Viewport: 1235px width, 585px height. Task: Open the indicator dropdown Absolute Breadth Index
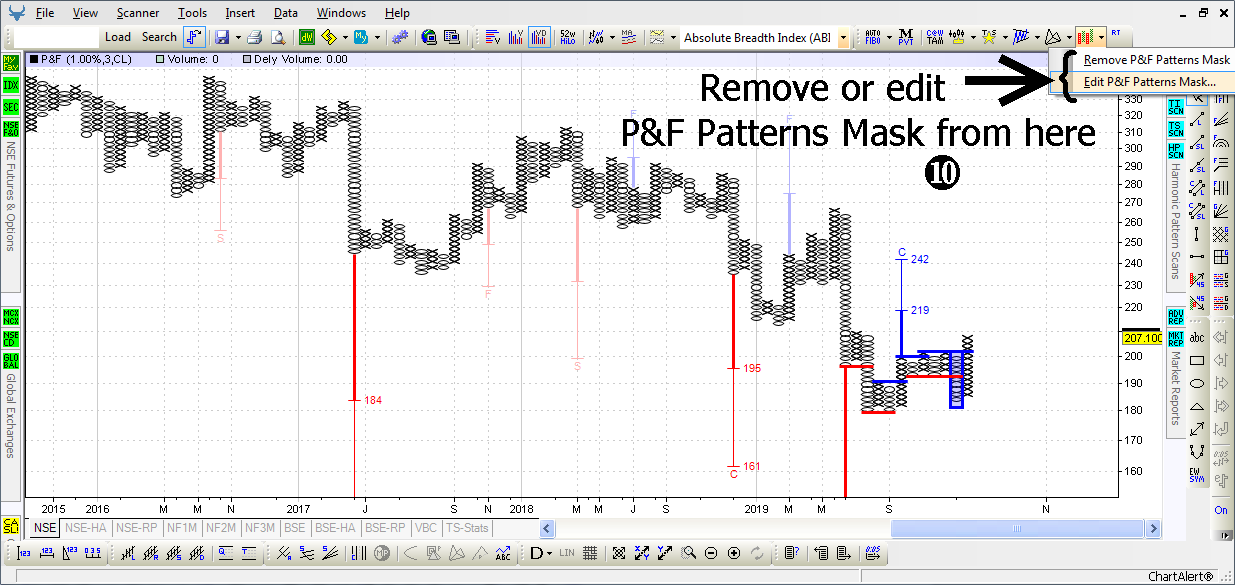(x=844, y=37)
